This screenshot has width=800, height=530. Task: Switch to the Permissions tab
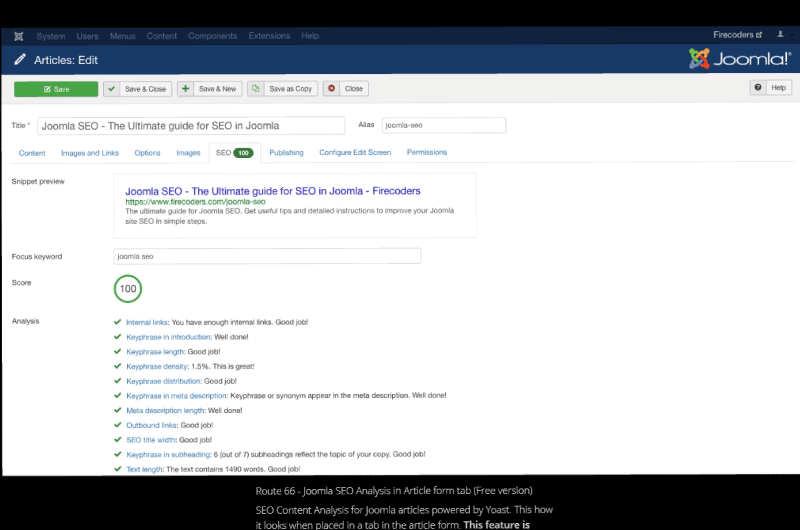pos(427,153)
